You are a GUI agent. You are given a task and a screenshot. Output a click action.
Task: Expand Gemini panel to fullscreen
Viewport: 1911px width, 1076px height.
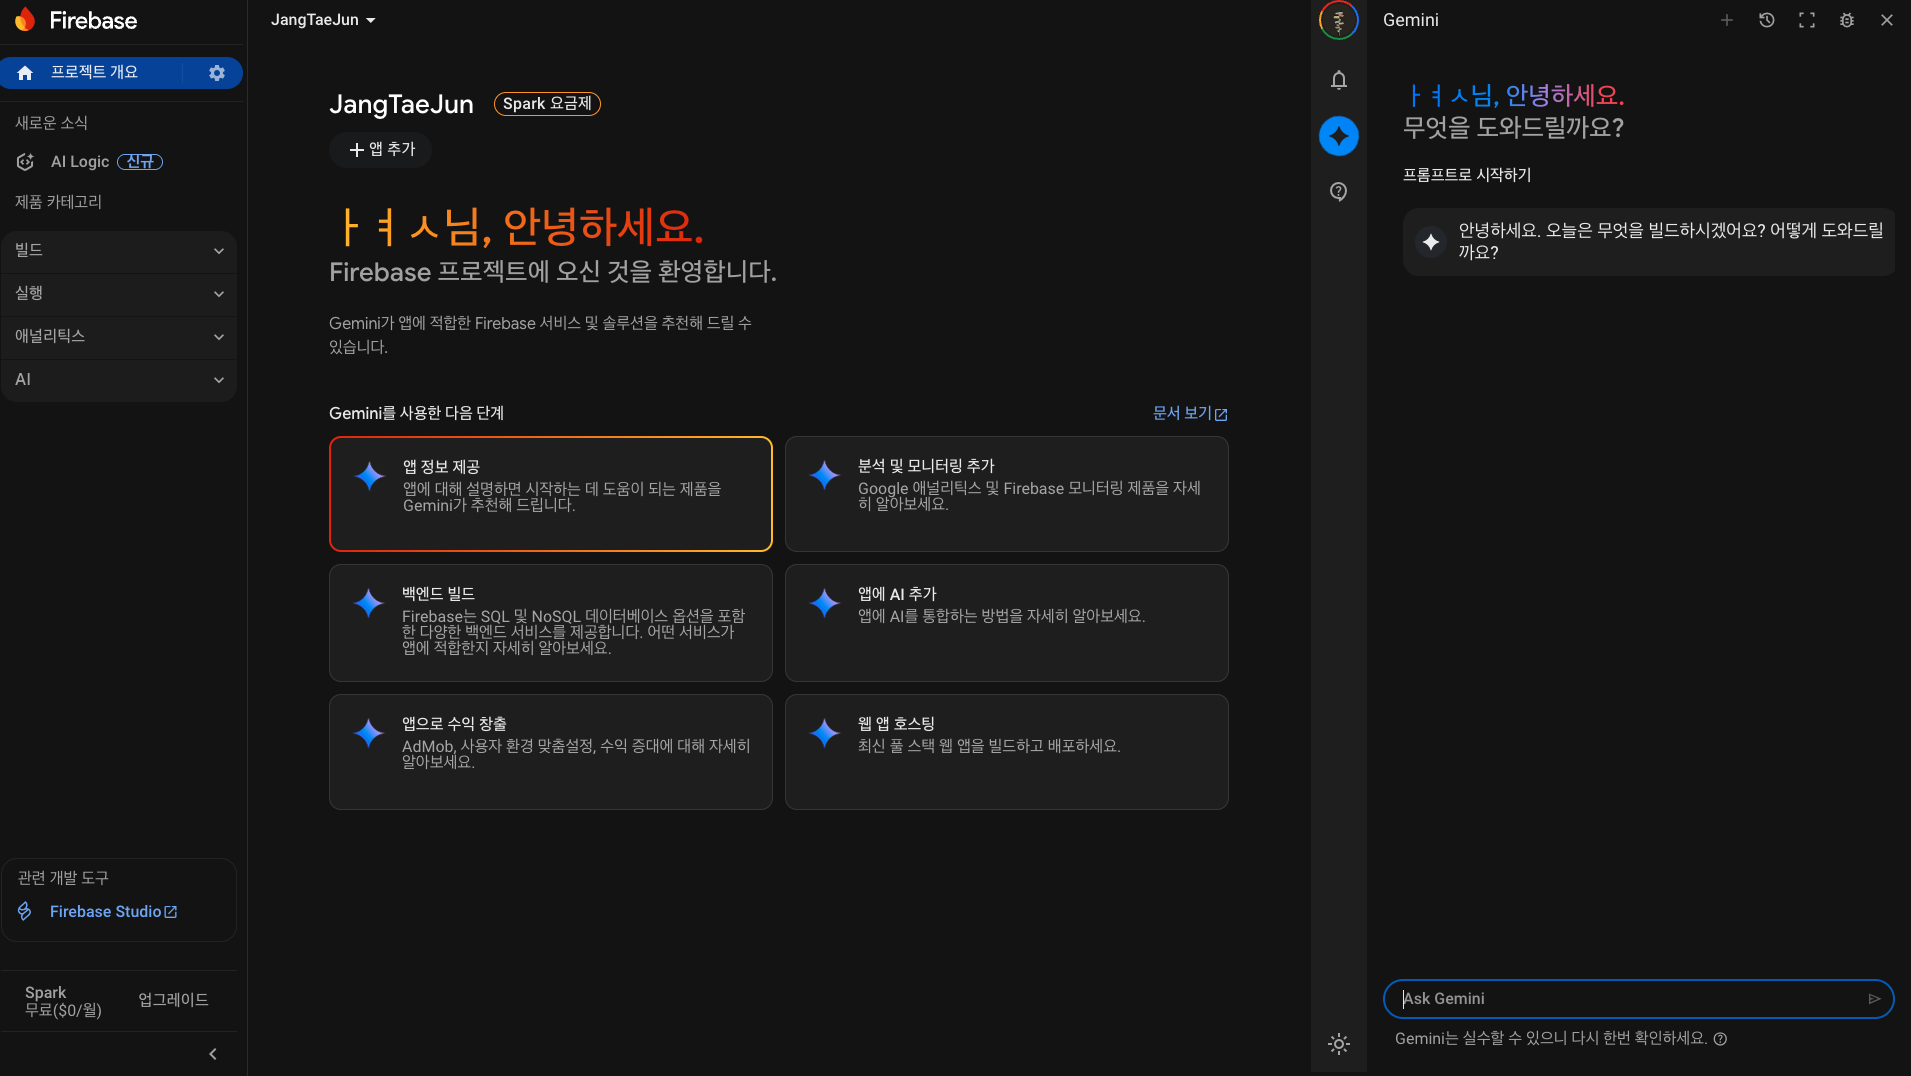[1807, 20]
